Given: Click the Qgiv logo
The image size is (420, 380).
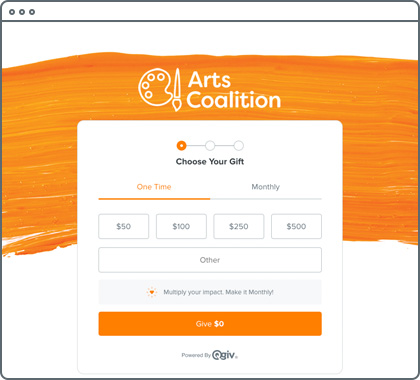Looking at the screenshot, I should [225, 355].
